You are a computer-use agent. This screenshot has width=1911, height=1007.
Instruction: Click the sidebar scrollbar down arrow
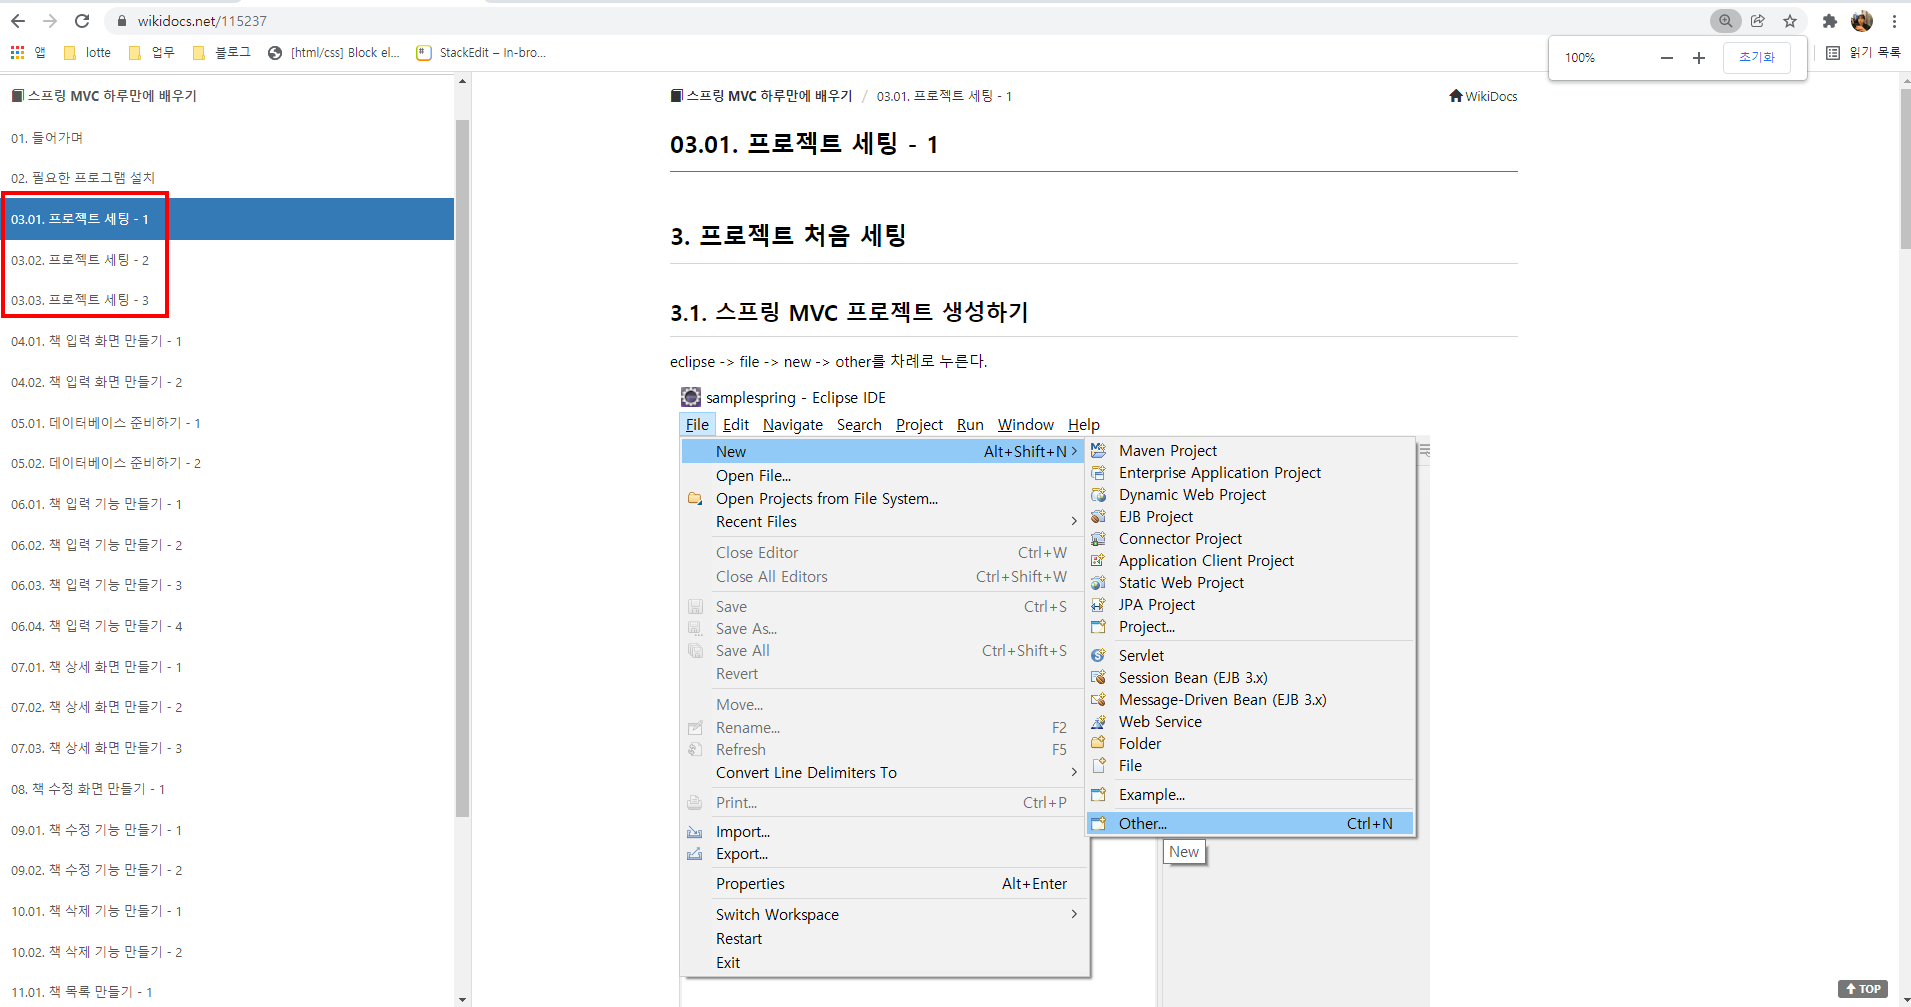point(462,999)
